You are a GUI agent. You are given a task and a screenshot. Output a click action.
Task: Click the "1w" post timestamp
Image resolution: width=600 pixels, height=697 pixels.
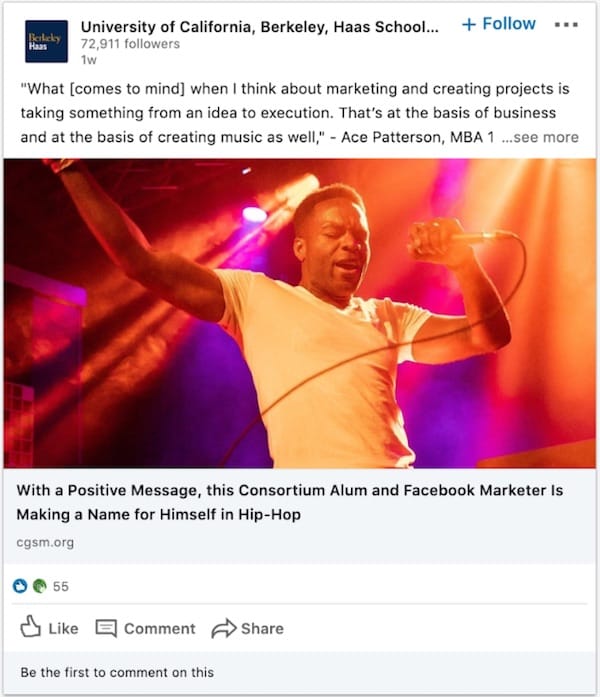pos(88,60)
